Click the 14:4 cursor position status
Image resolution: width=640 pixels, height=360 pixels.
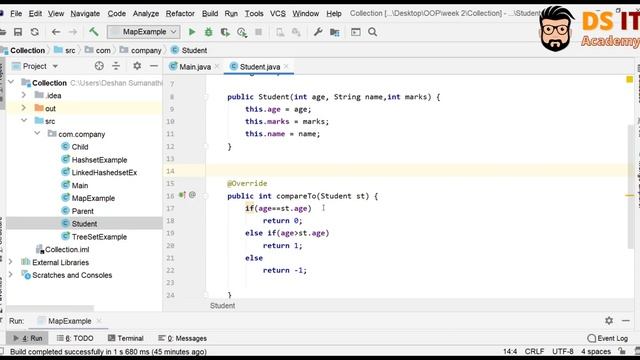[x=510, y=351]
